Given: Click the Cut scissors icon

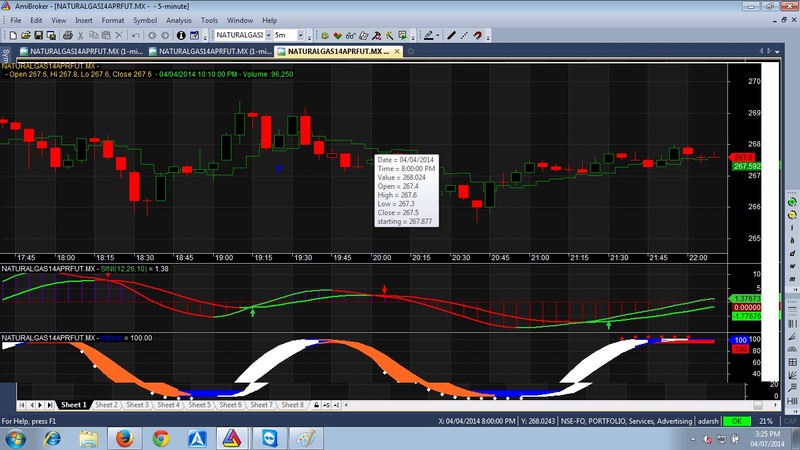Looking at the screenshot, I should [80, 35].
